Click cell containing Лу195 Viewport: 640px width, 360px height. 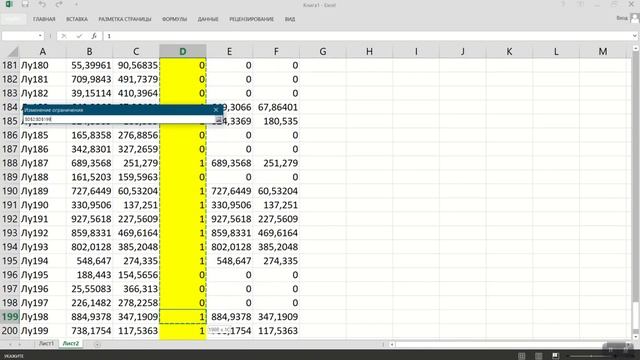pyautogui.click(x=42, y=275)
